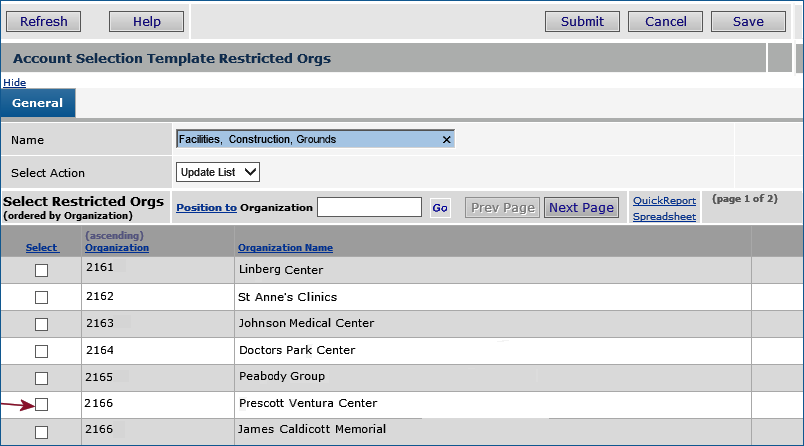Screen dimensions: 804x446
Task: Mark the Peabody Group row checkbox
Action: point(41,379)
